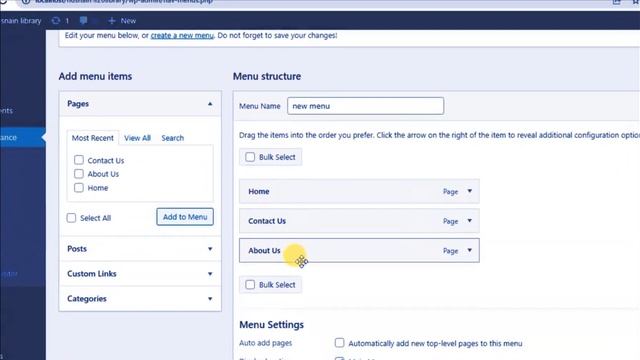Follow the create a new menu link
The width and height of the screenshot is (640, 360).
tap(182, 36)
